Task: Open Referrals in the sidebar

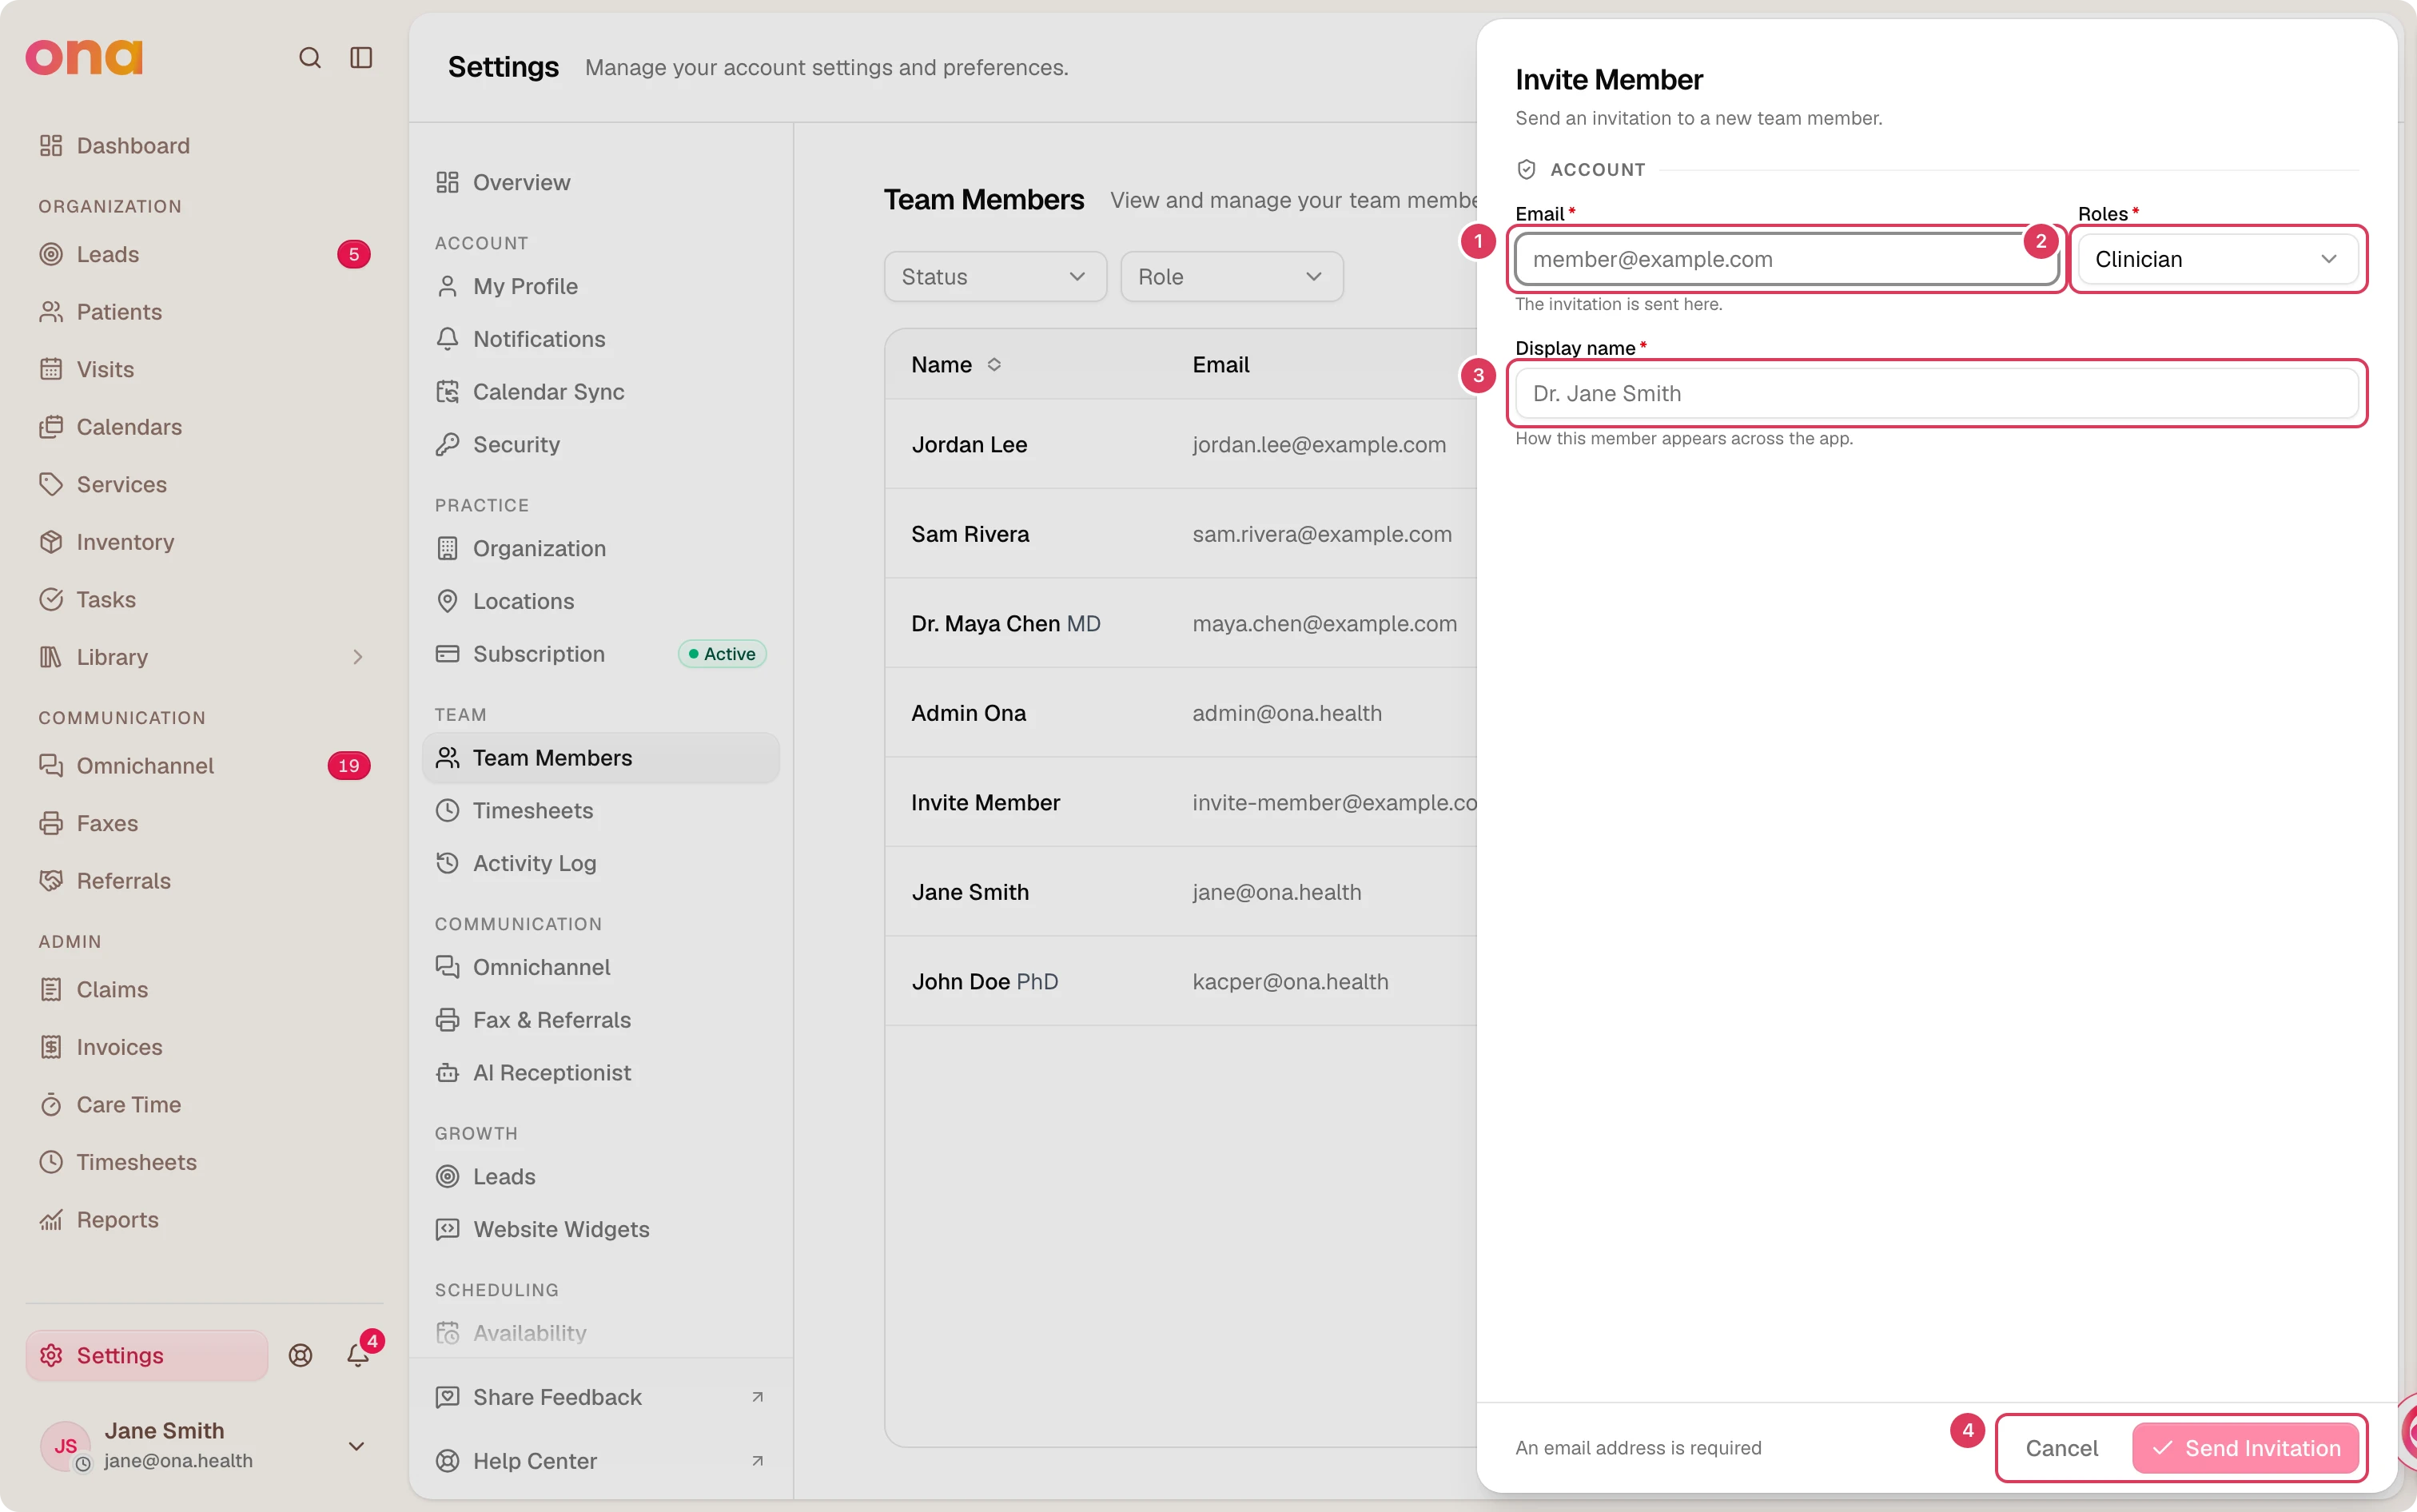Action: 204,881
